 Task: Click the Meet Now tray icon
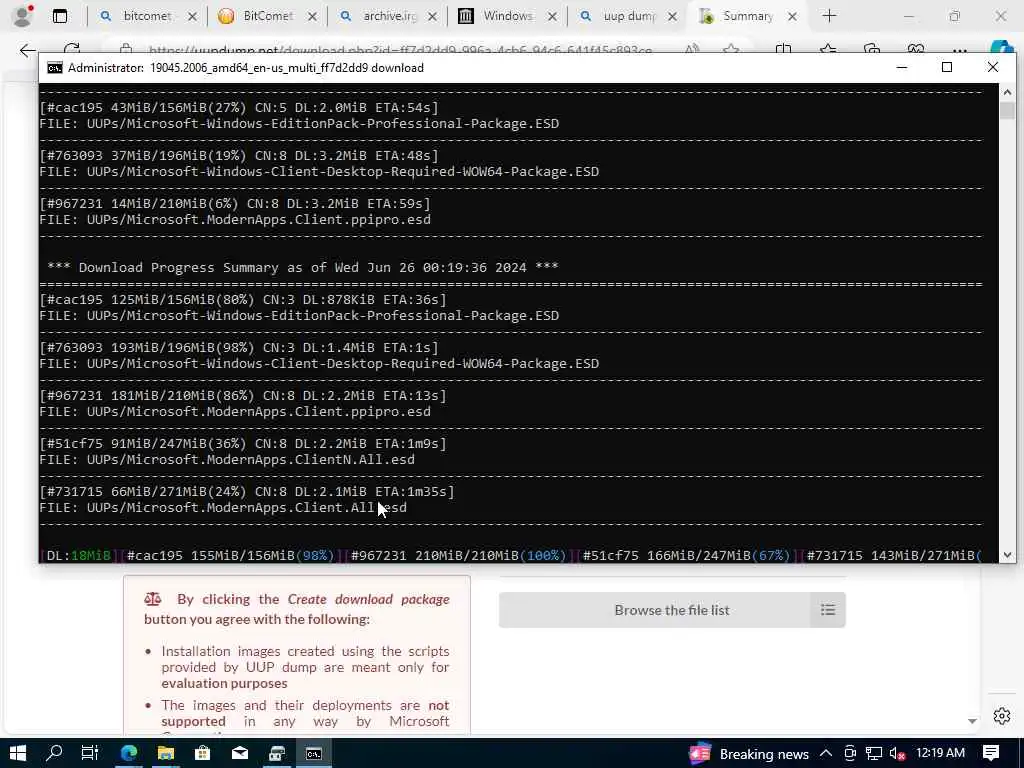tap(850, 754)
